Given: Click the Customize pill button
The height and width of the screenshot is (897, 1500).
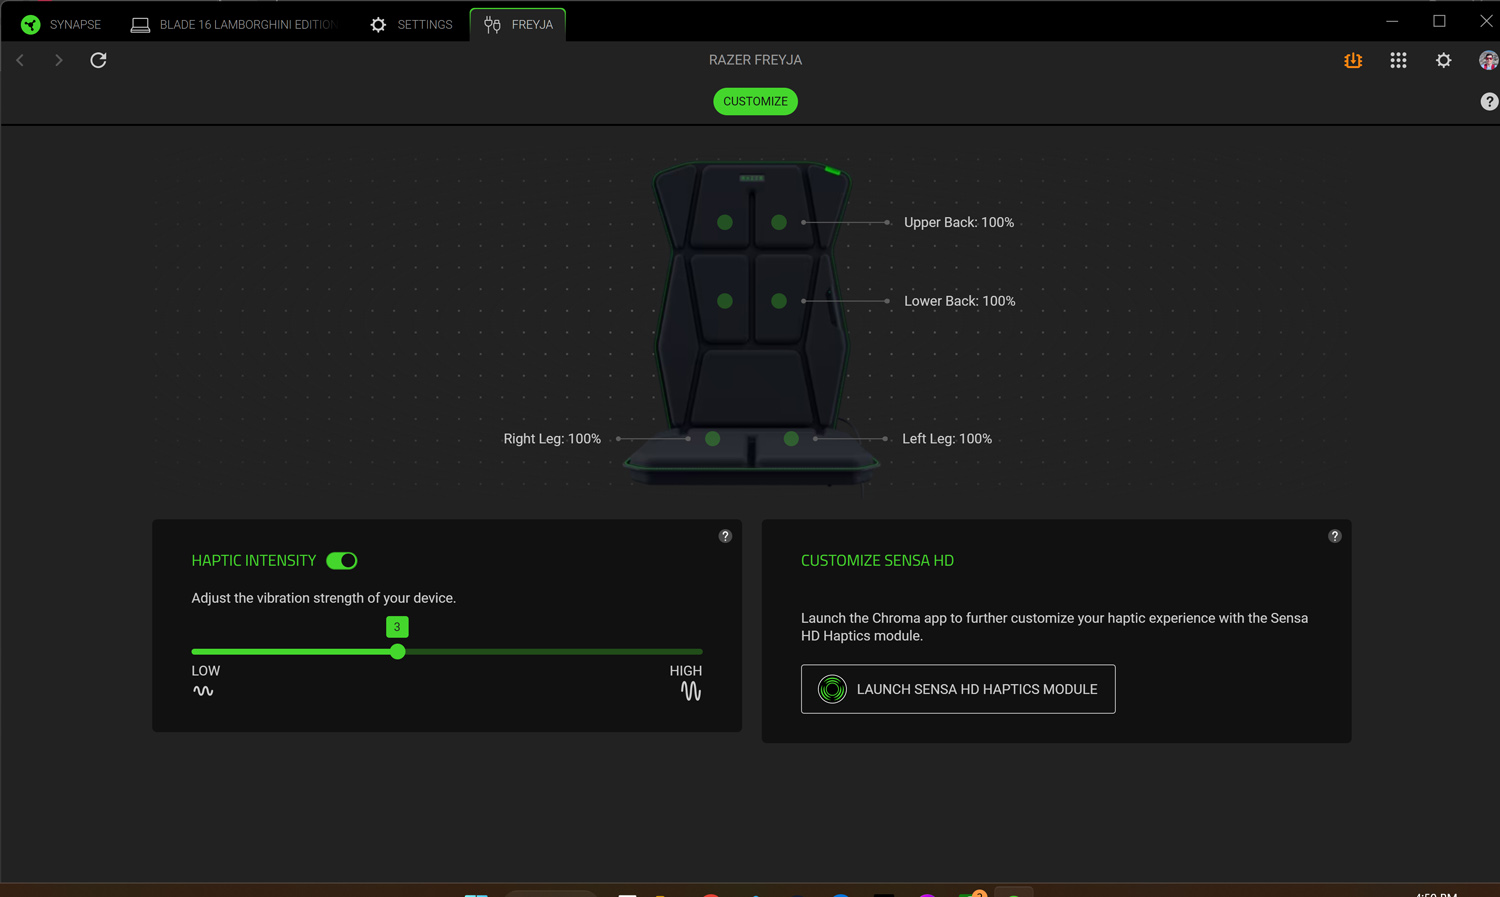Looking at the screenshot, I should click(755, 101).
